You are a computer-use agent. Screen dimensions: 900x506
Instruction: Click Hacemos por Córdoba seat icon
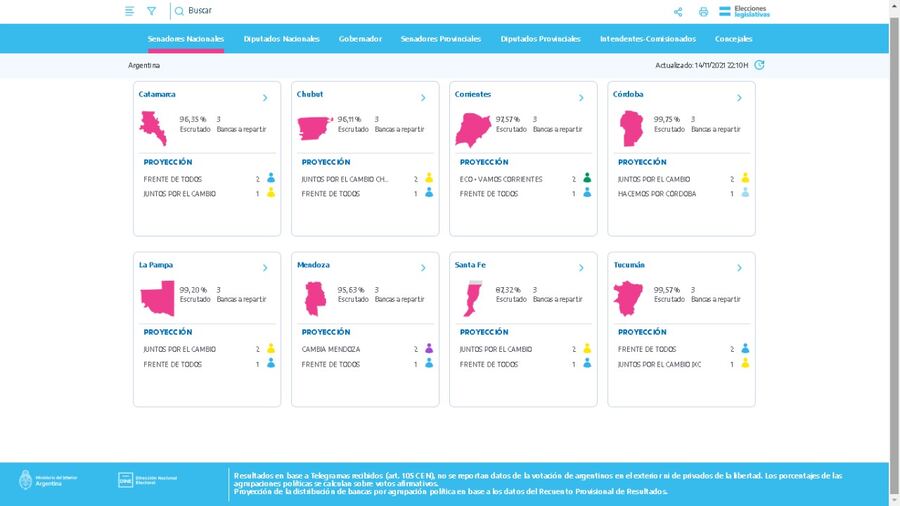(745, 193)
